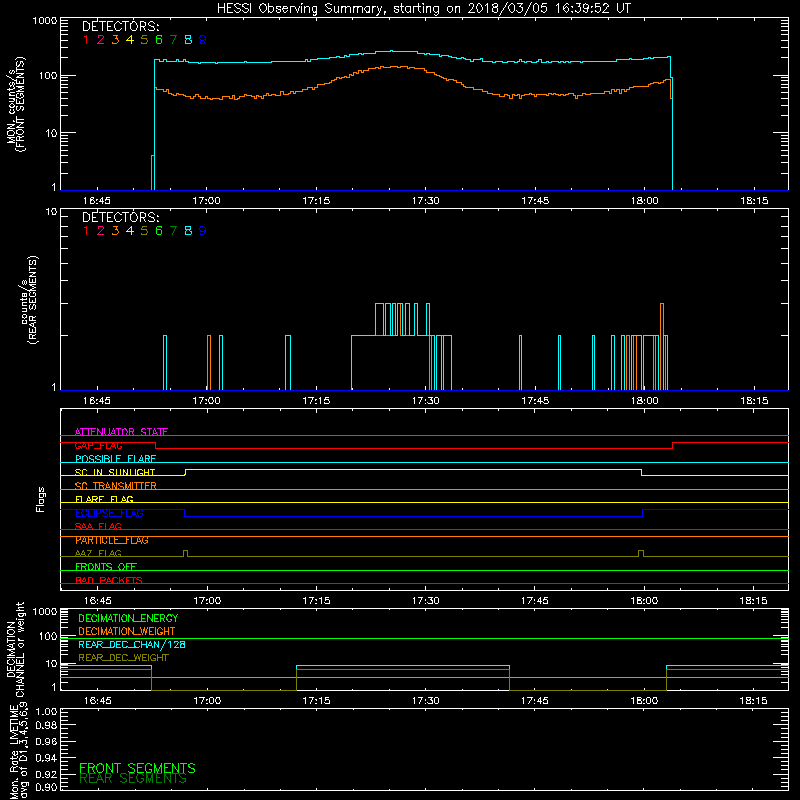Screen dimensions: 800x800
Task: Click the 17:45 tick label under the Flags plot
Action: coord(535,601)
